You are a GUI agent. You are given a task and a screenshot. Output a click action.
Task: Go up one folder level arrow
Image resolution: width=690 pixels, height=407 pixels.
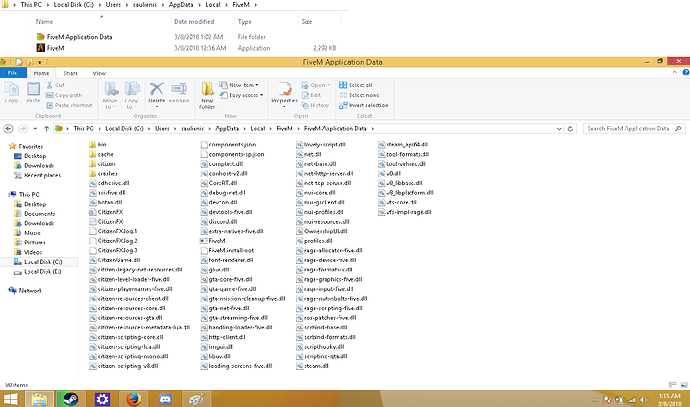pos(46,128)
